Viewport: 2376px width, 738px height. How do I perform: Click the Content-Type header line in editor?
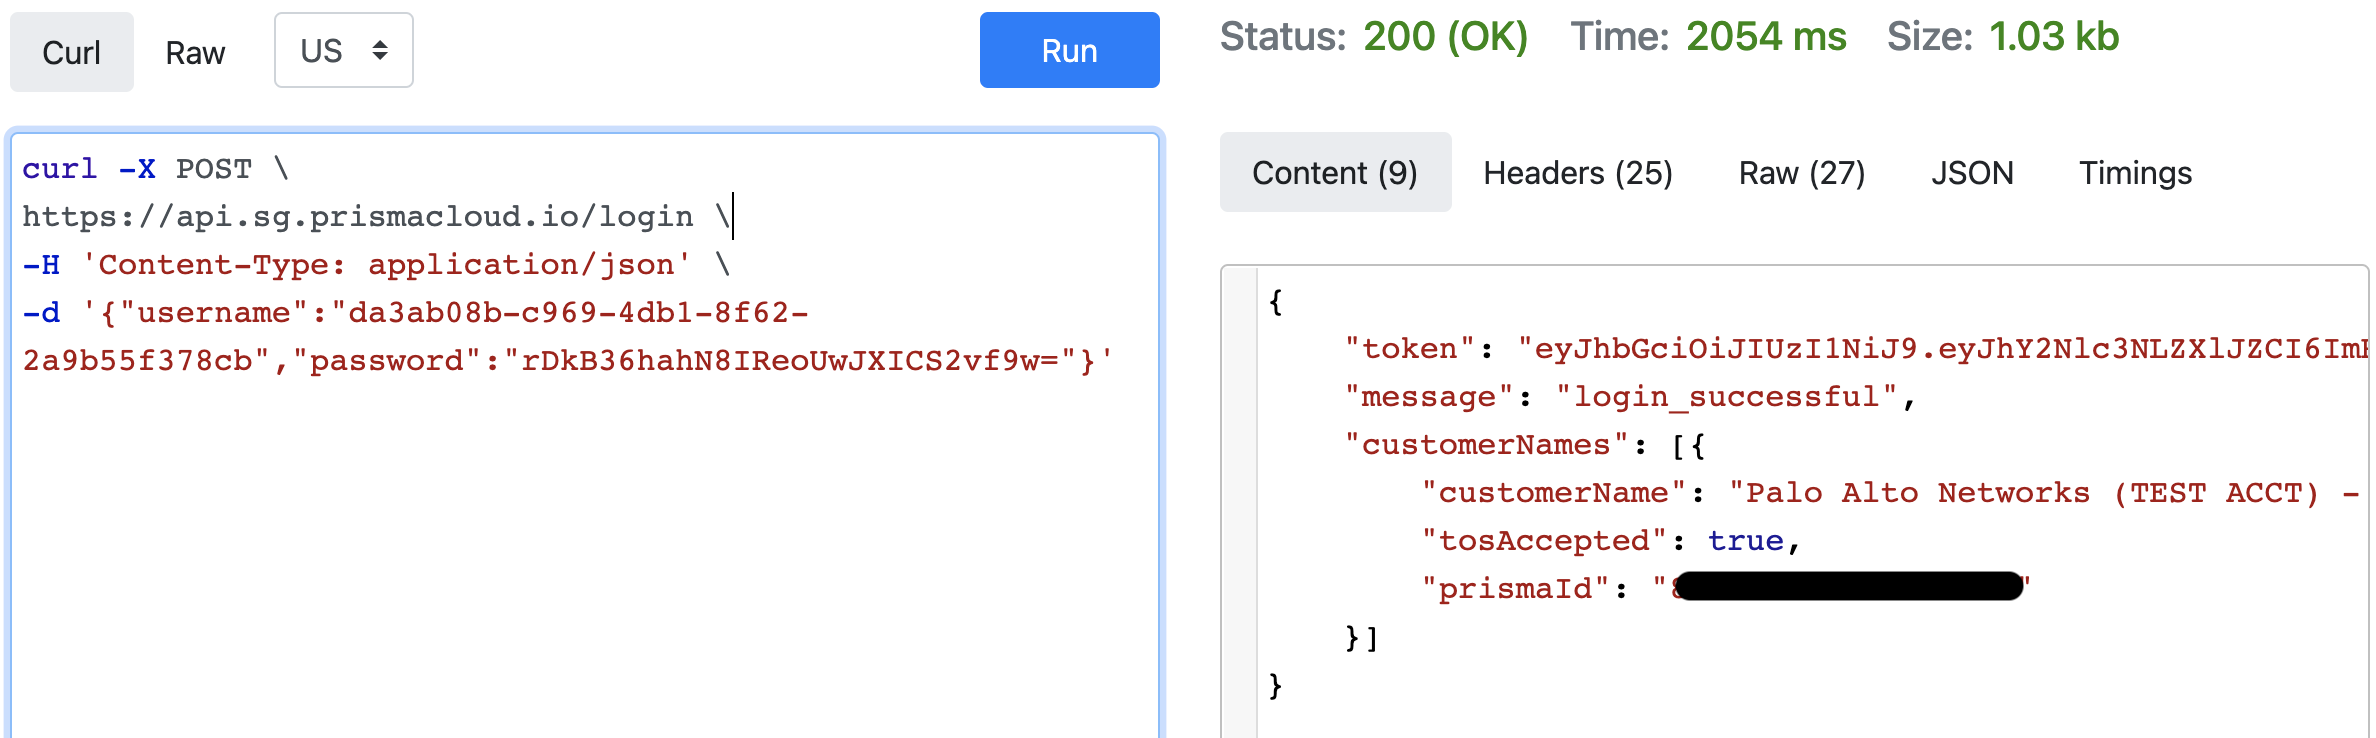coord(385,265)
